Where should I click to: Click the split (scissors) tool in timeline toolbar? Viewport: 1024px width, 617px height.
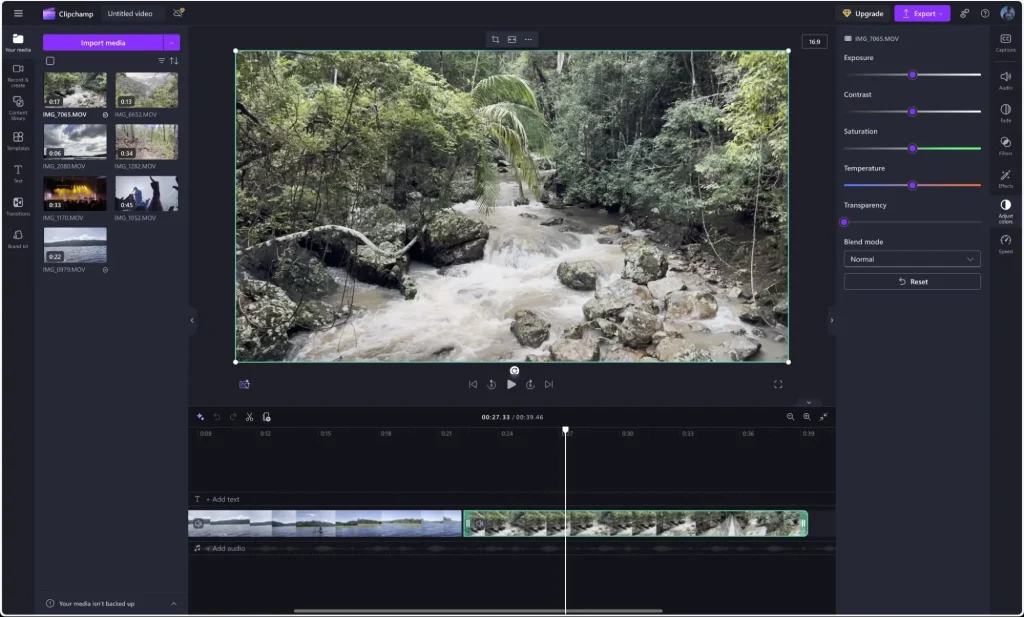[x=249, y=417]
